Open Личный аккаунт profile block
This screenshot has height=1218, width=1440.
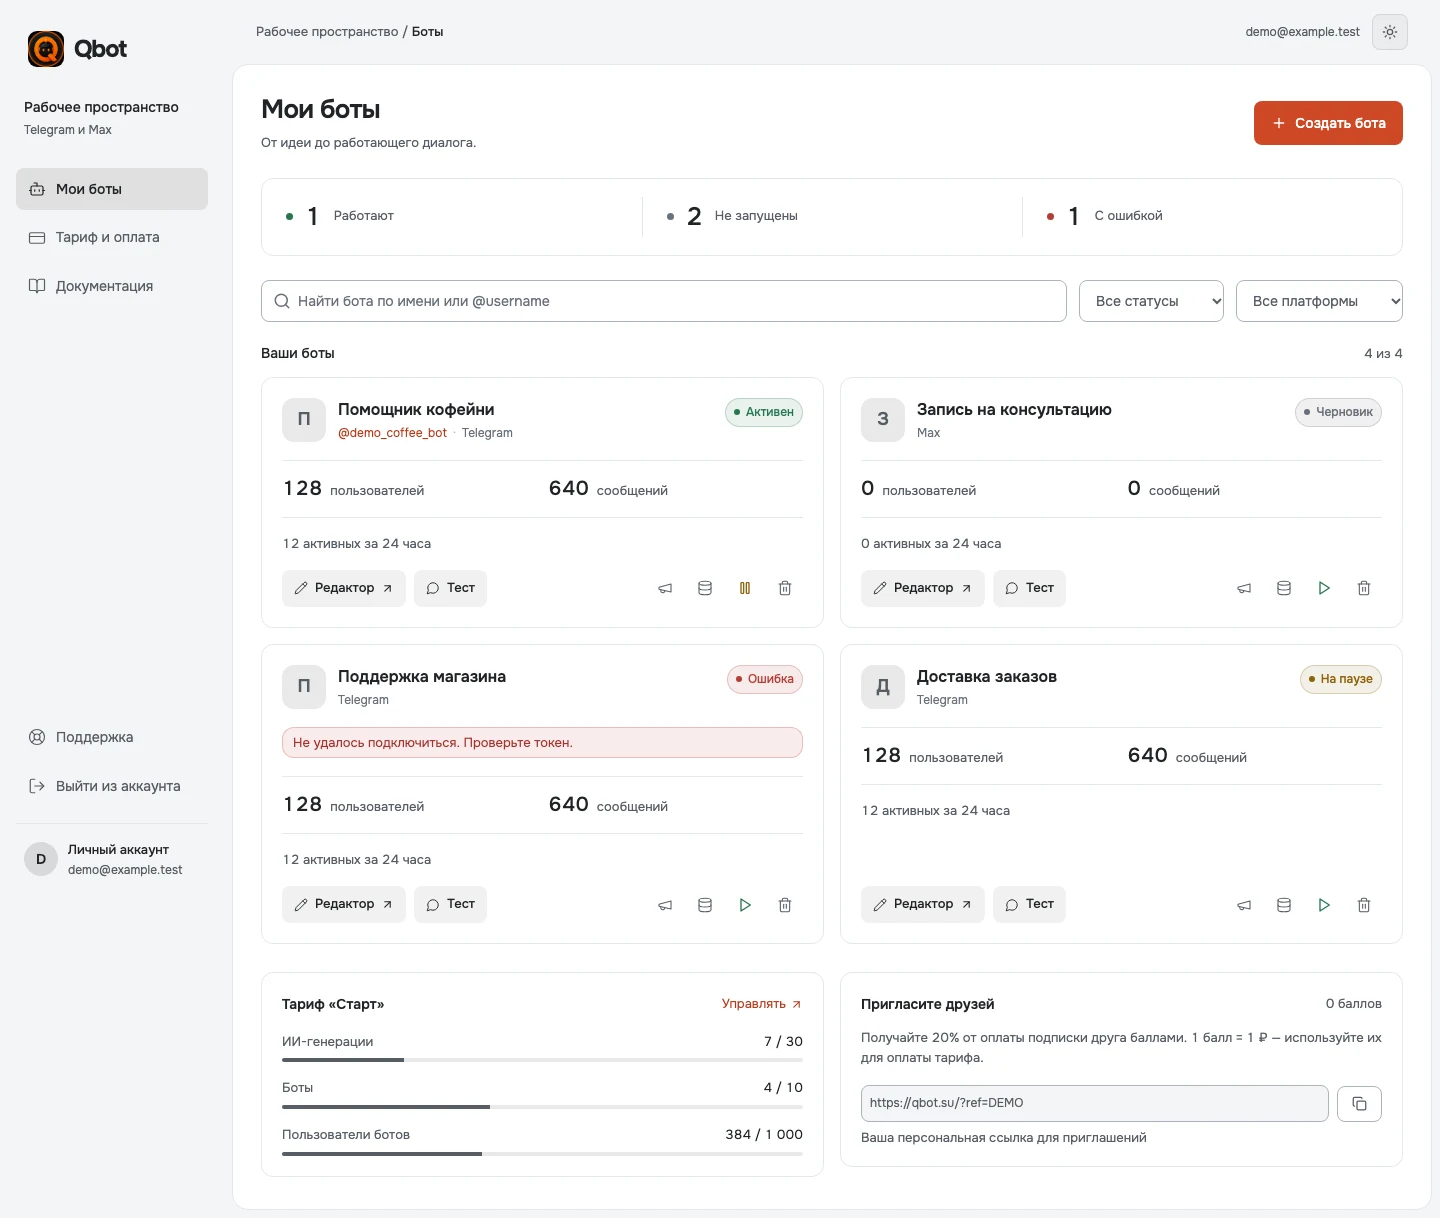112,859
